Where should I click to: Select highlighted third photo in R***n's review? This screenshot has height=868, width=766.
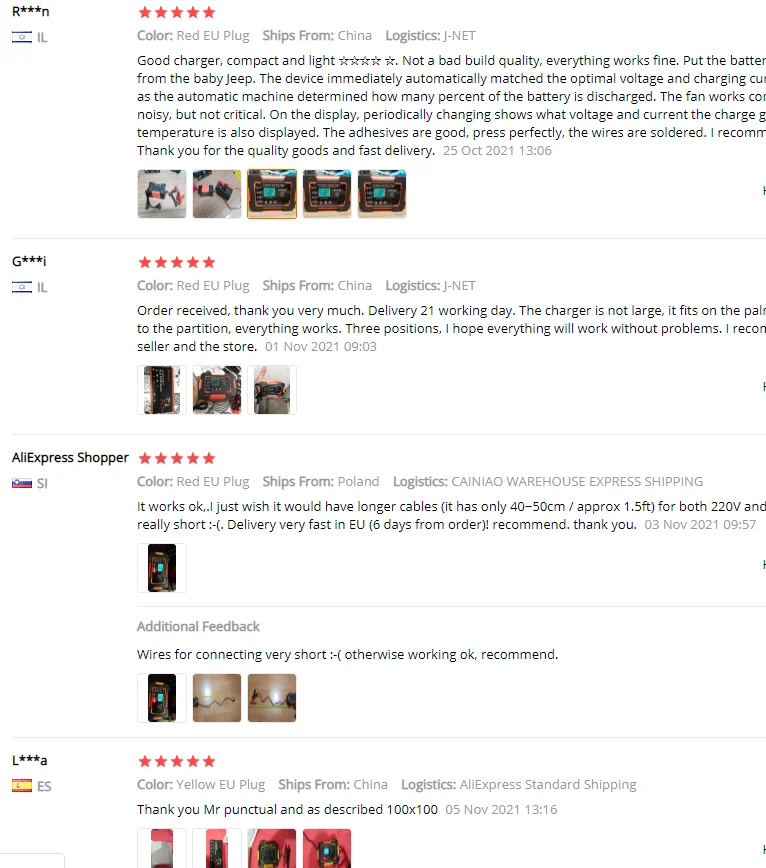272,194
